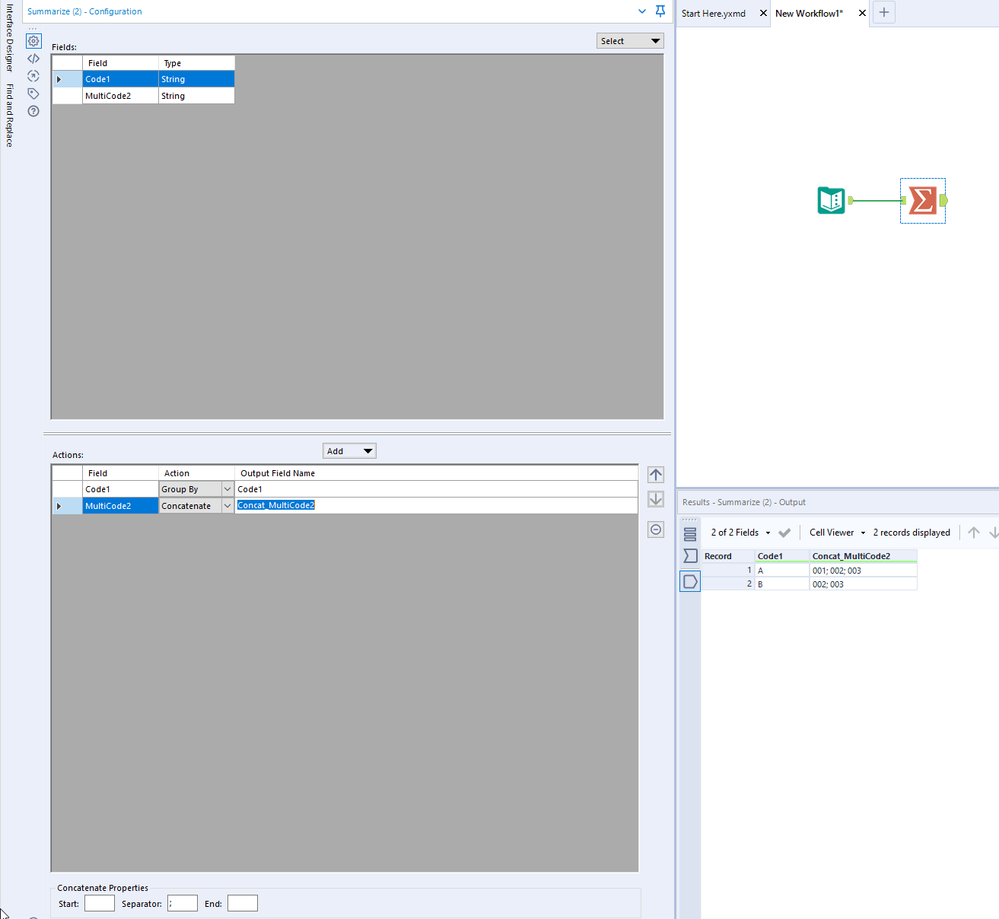Select MultiCode2 field in Actions

pyautogui.click(x=120, y=506)
